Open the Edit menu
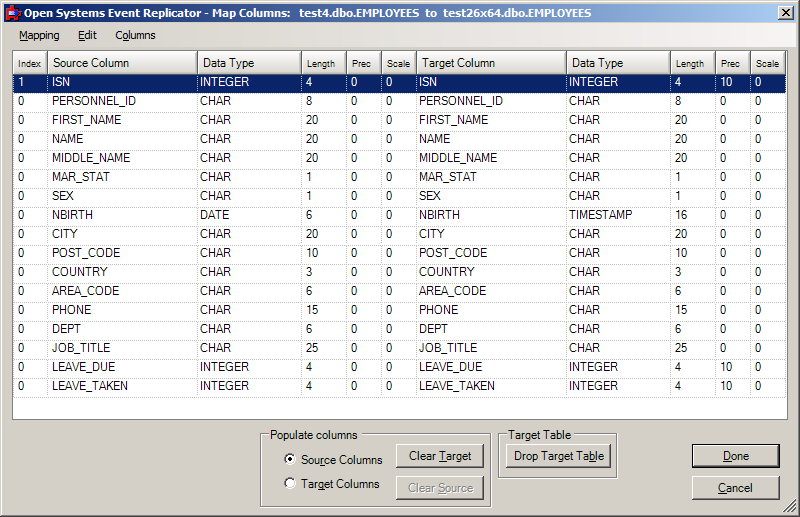 [87, 35]
